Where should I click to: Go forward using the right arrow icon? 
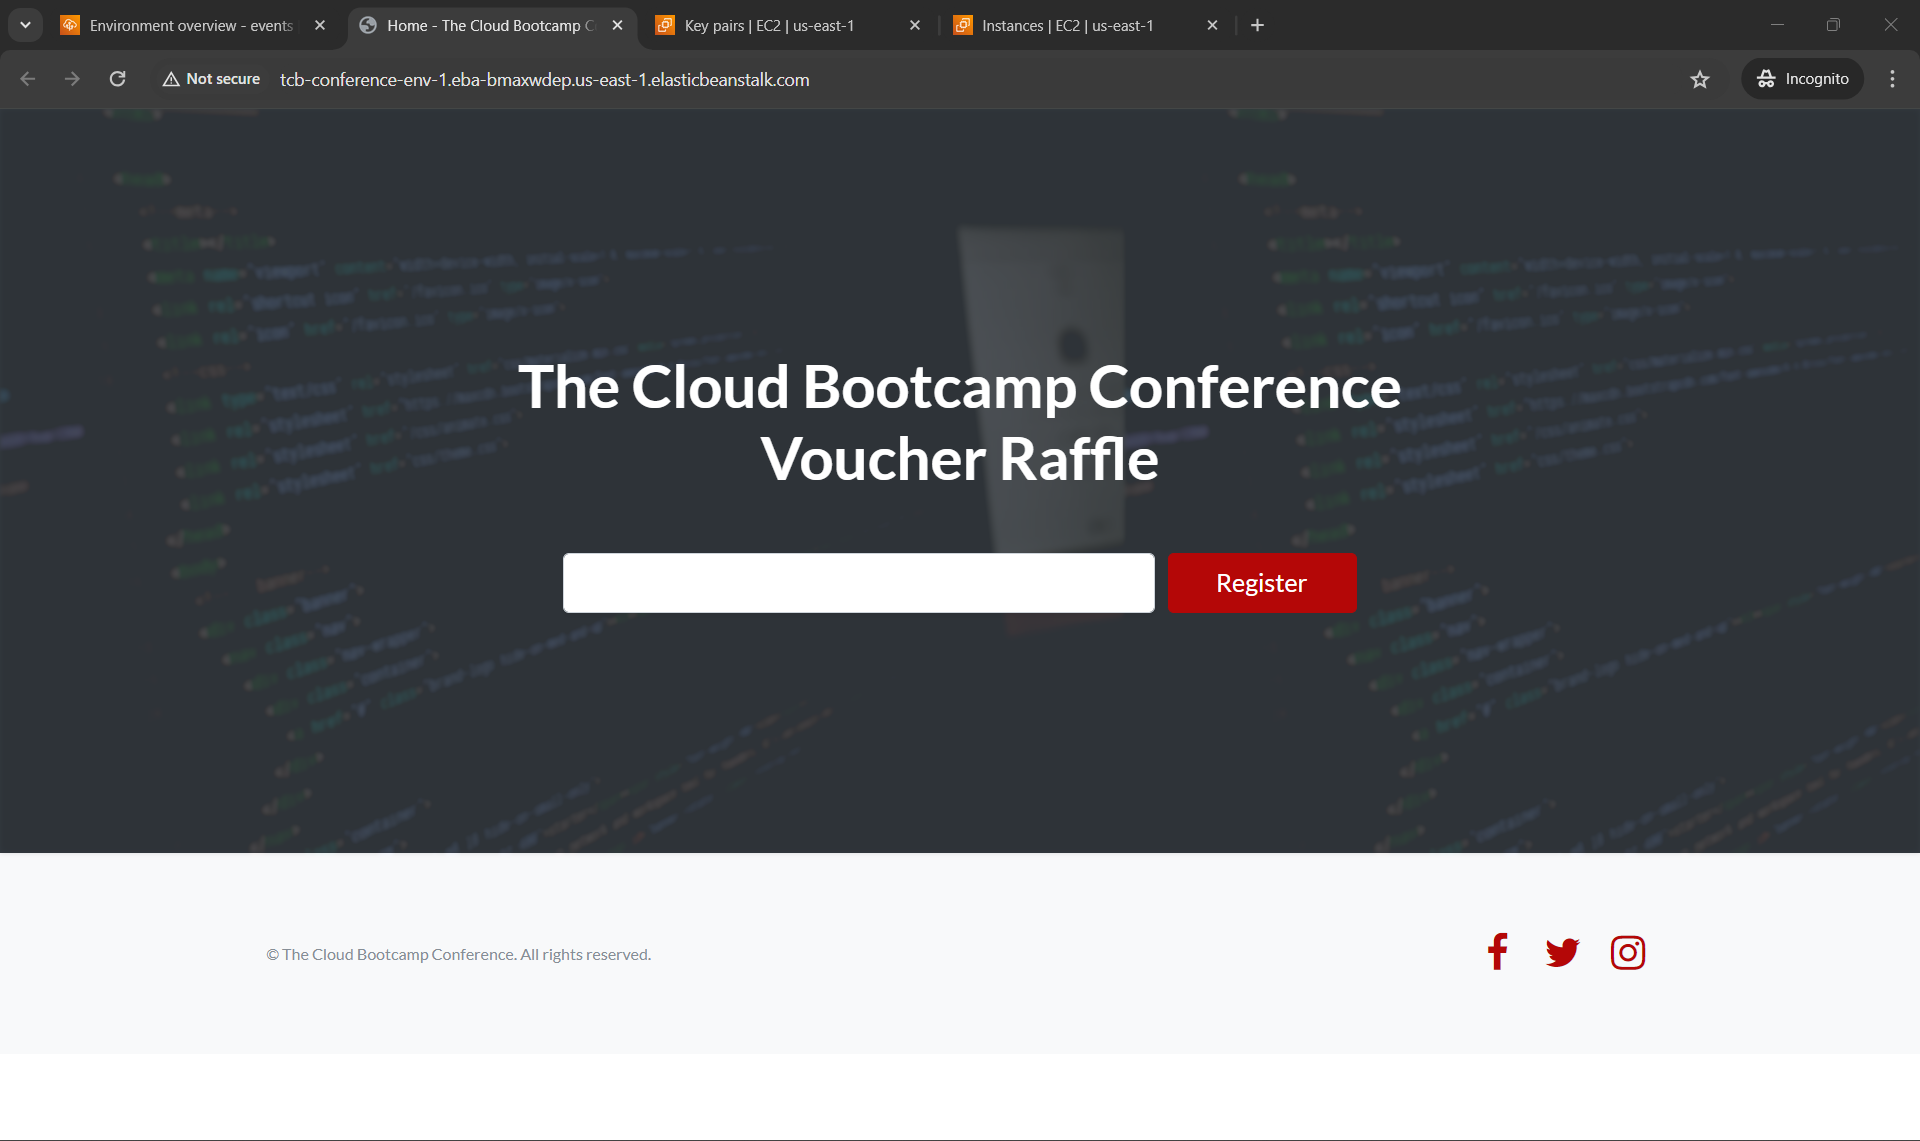pyautogui.click(x=72, y=79)
